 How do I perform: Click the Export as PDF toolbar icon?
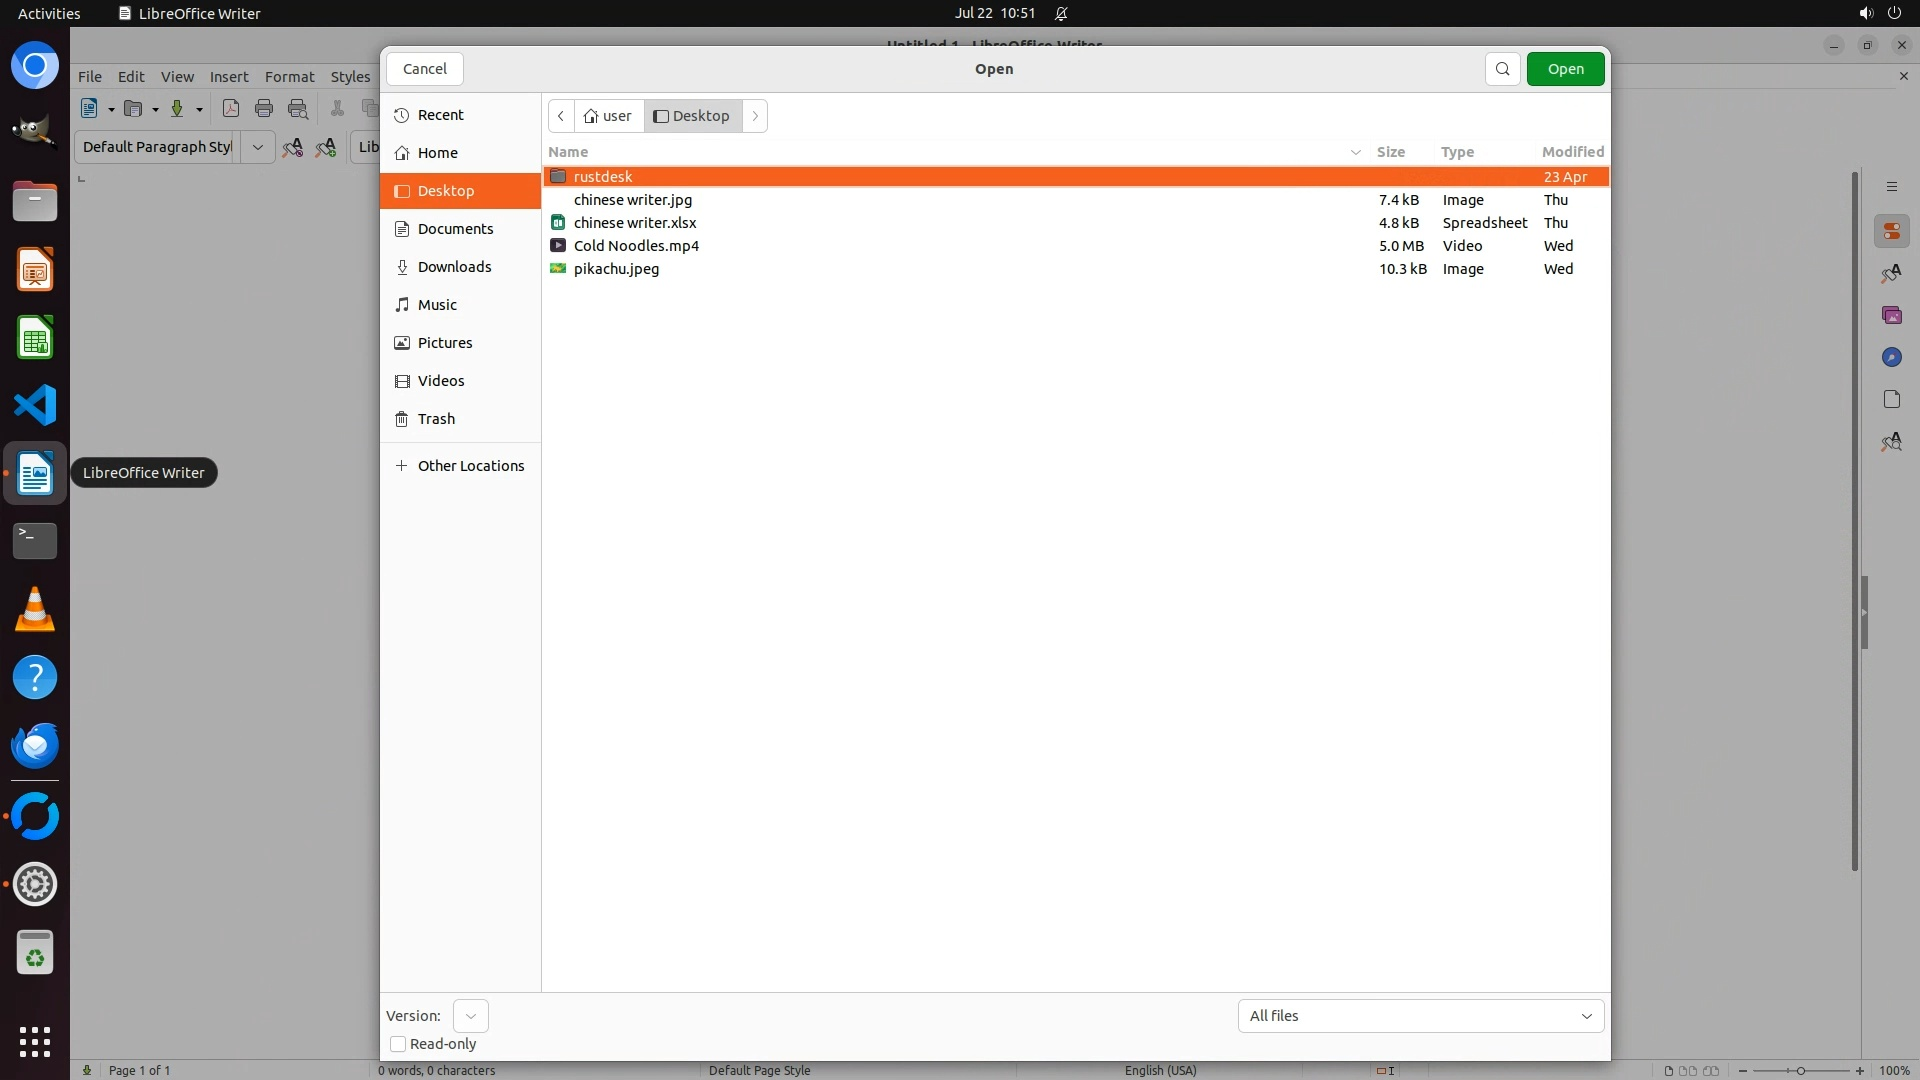coord(230,109)
